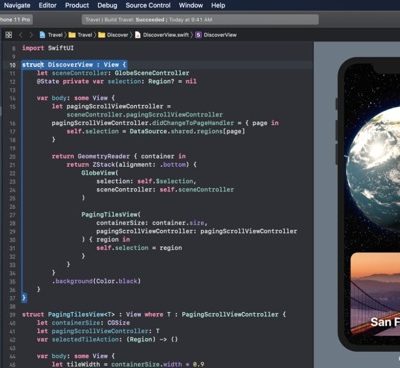Open the Editor menu
Image resolution: width=400 pixels, height=368 pixels.
point(48,5)
